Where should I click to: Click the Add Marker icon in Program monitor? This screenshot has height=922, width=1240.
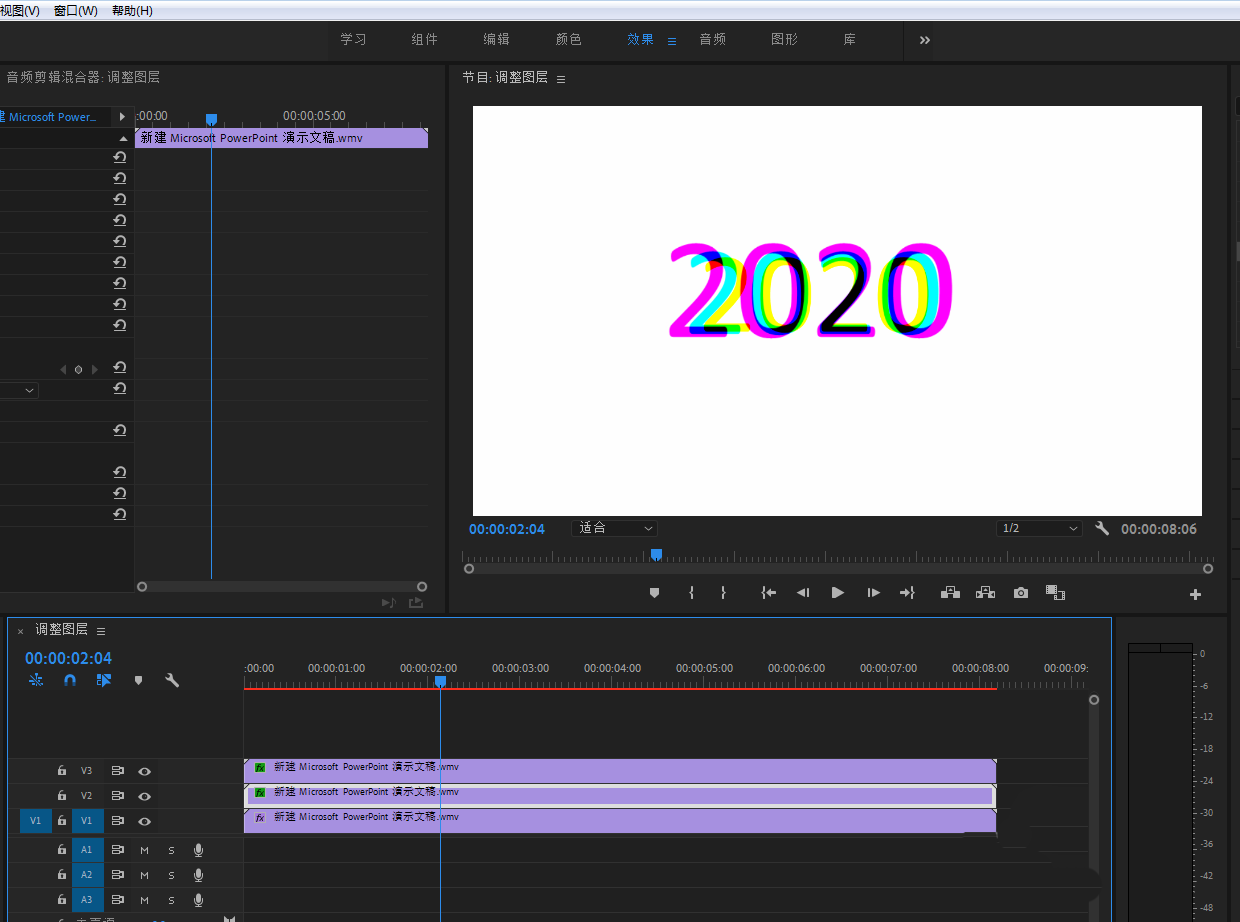coord(655,593)
